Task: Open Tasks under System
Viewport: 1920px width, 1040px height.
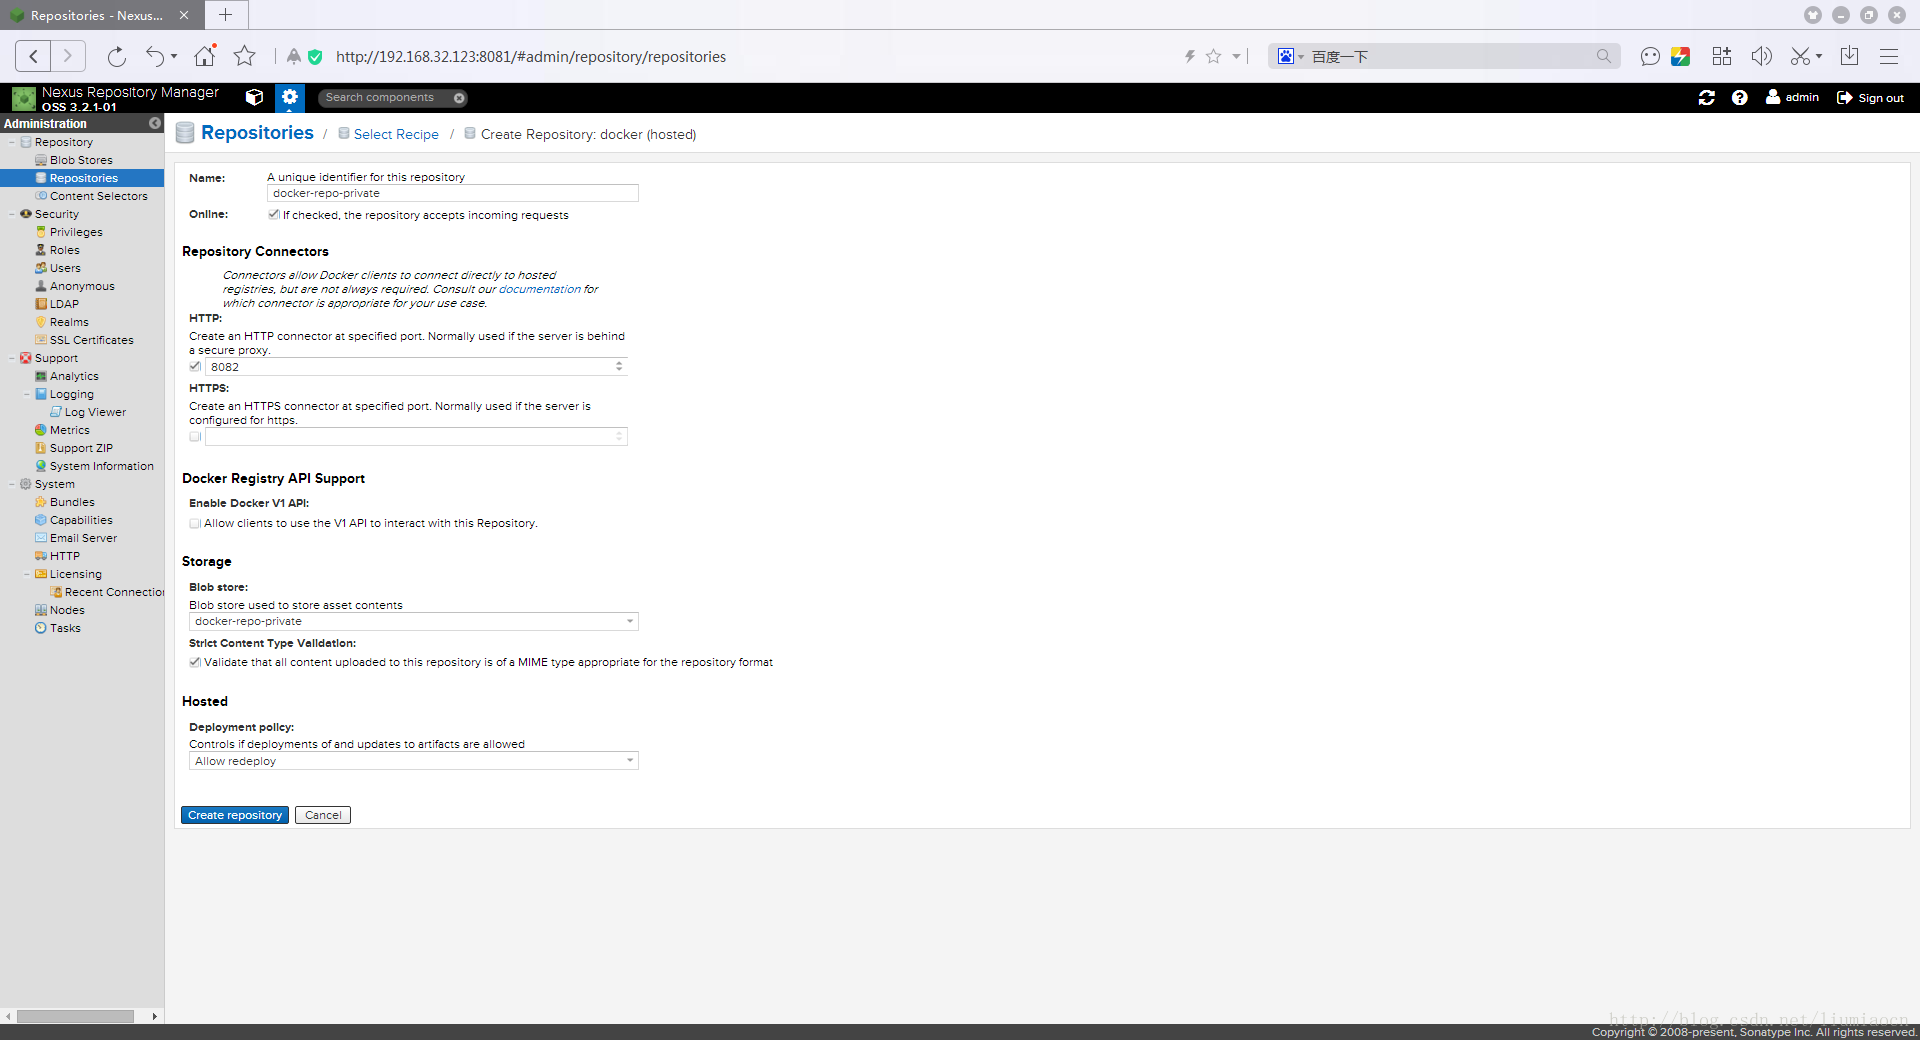Action: (65, 628)
